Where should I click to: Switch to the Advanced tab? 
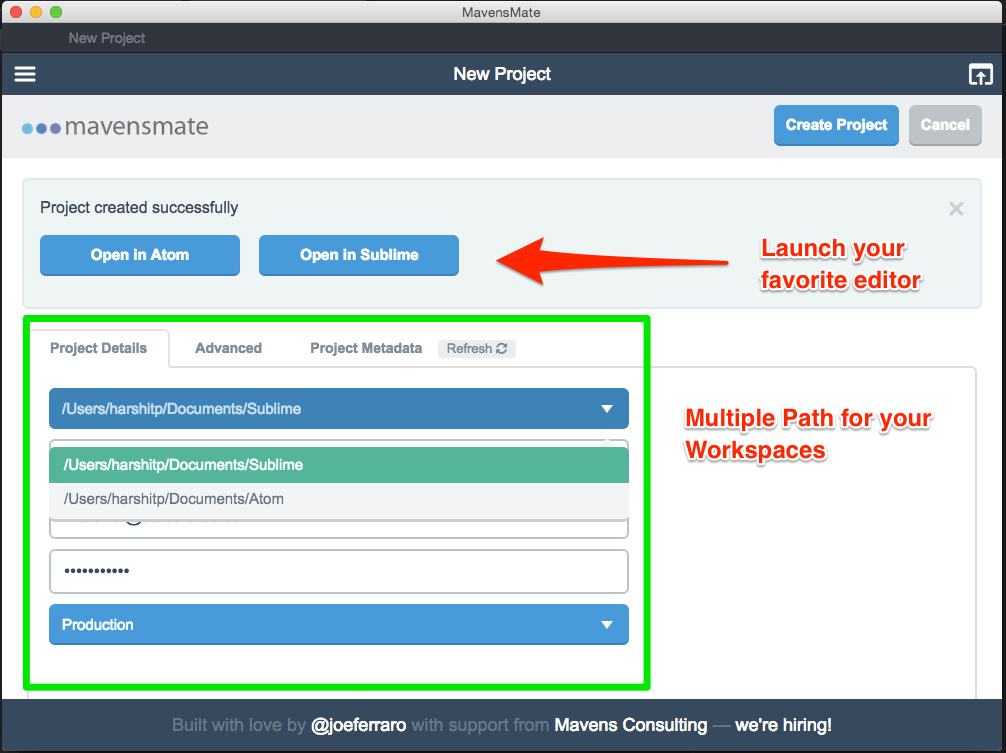[x=228, y=348]
